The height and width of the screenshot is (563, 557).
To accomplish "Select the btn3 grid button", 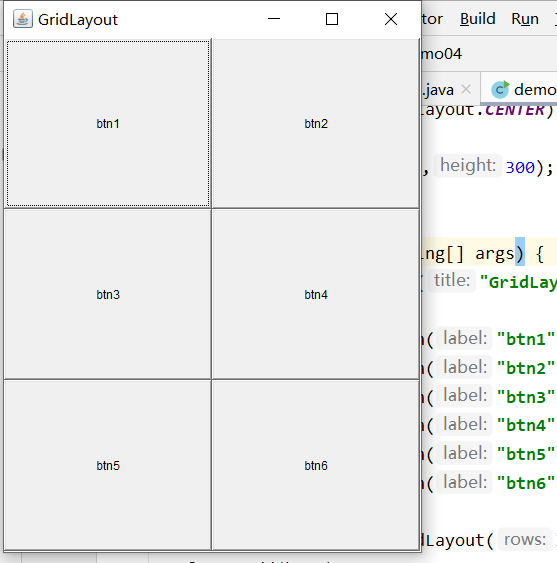I will (108, 294).
